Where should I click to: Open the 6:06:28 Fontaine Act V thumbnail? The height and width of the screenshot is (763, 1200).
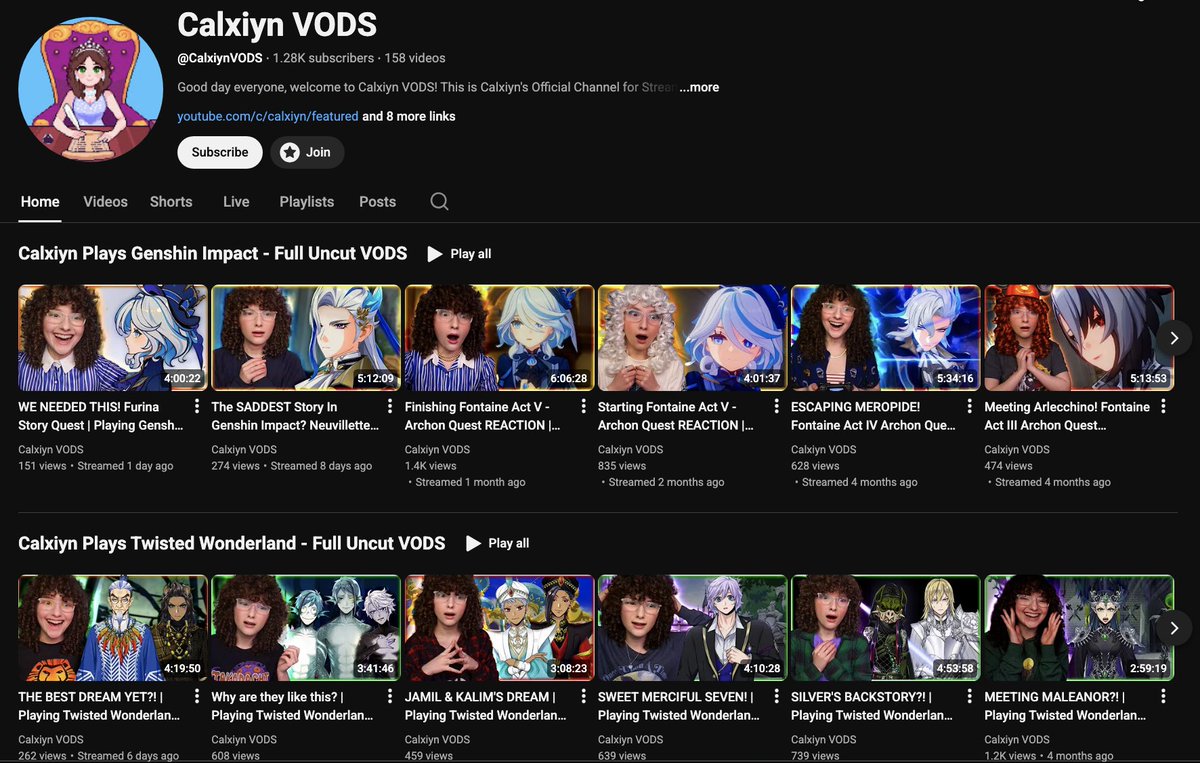coord(499,338)
